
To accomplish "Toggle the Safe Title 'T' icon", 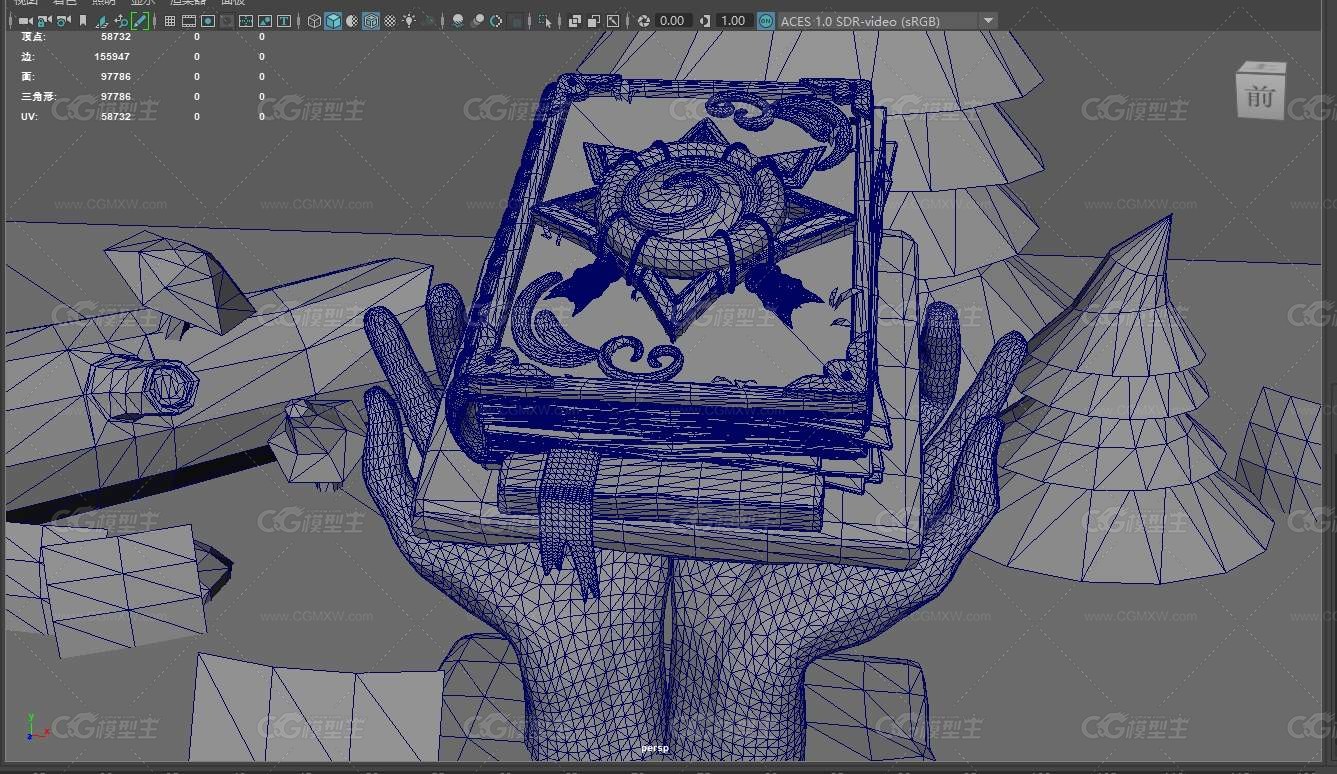I will 284,21.
